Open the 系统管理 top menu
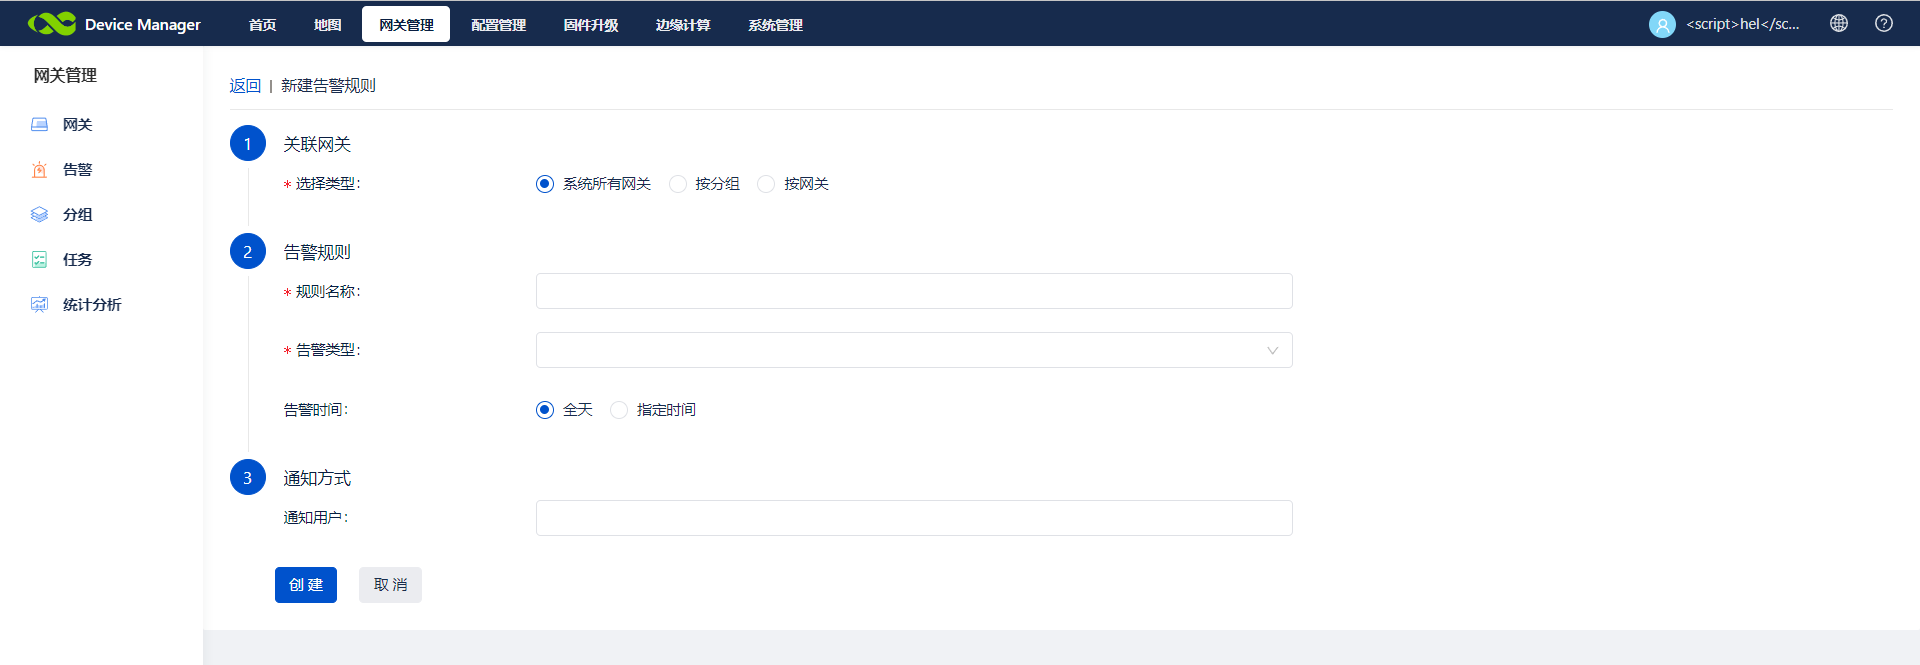This screenshot has height=665, width=1920. pos(775,25)
